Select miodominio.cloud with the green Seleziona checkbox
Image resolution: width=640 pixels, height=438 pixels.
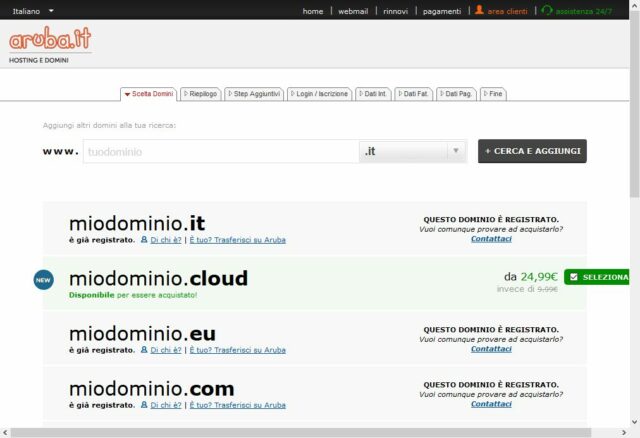(598, 277)
